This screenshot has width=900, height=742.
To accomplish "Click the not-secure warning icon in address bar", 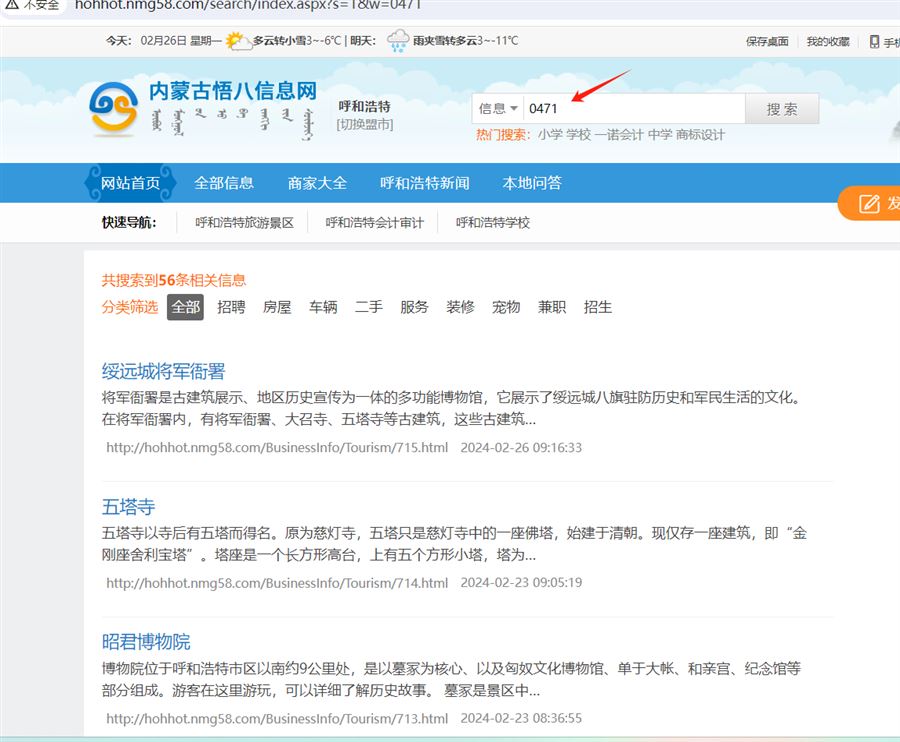I will coord(8,4).
